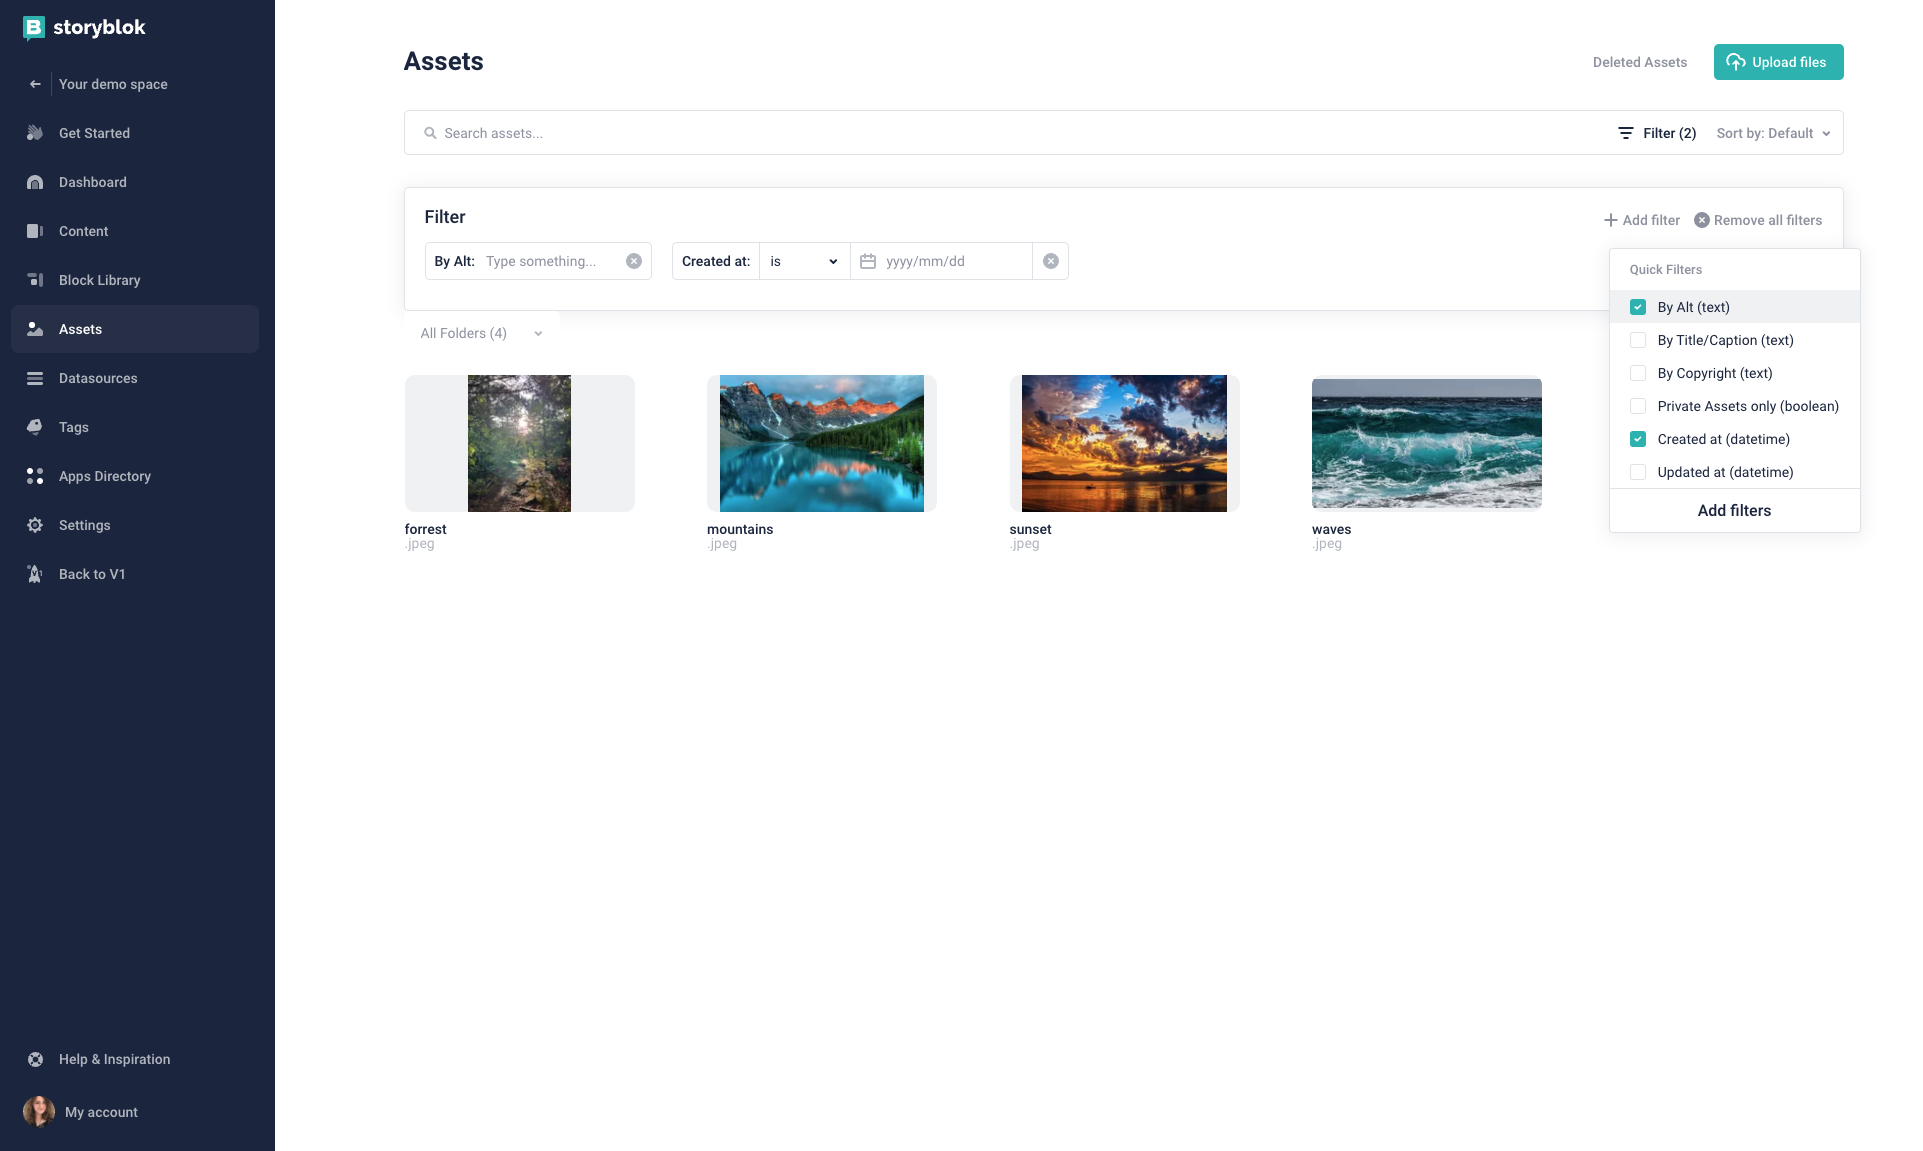Click the Back to V1 label

92,574
